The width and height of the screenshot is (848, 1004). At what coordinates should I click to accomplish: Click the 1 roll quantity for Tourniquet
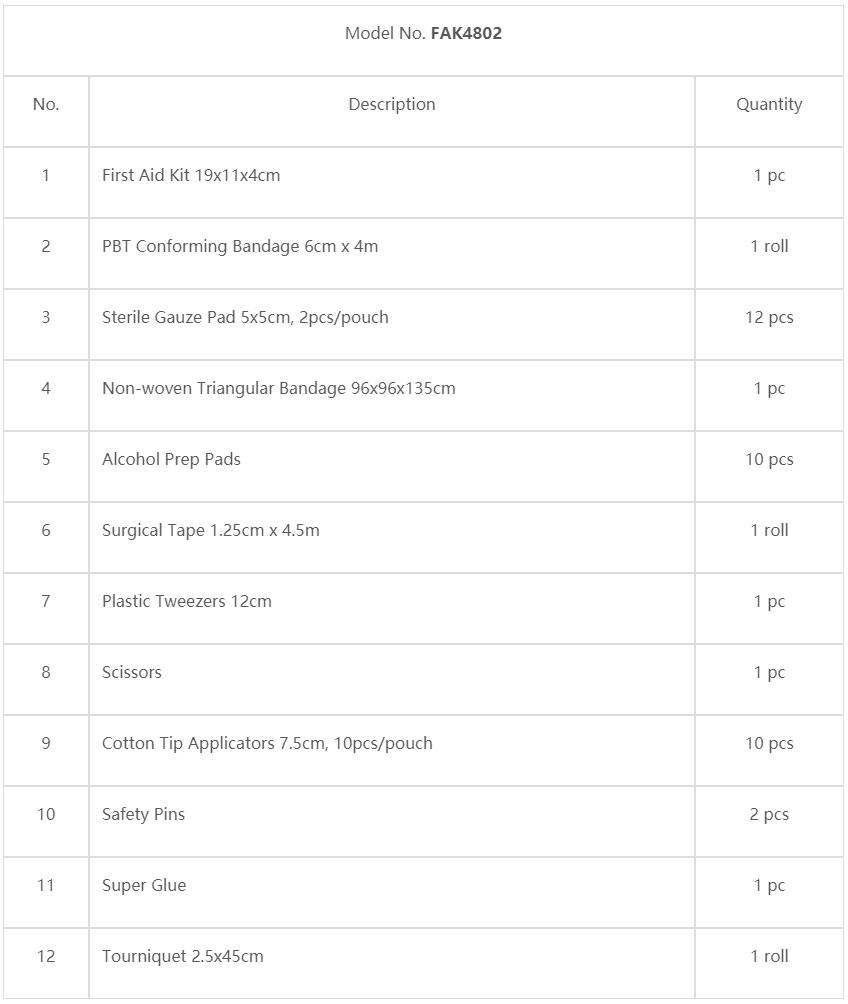point(769,957)
